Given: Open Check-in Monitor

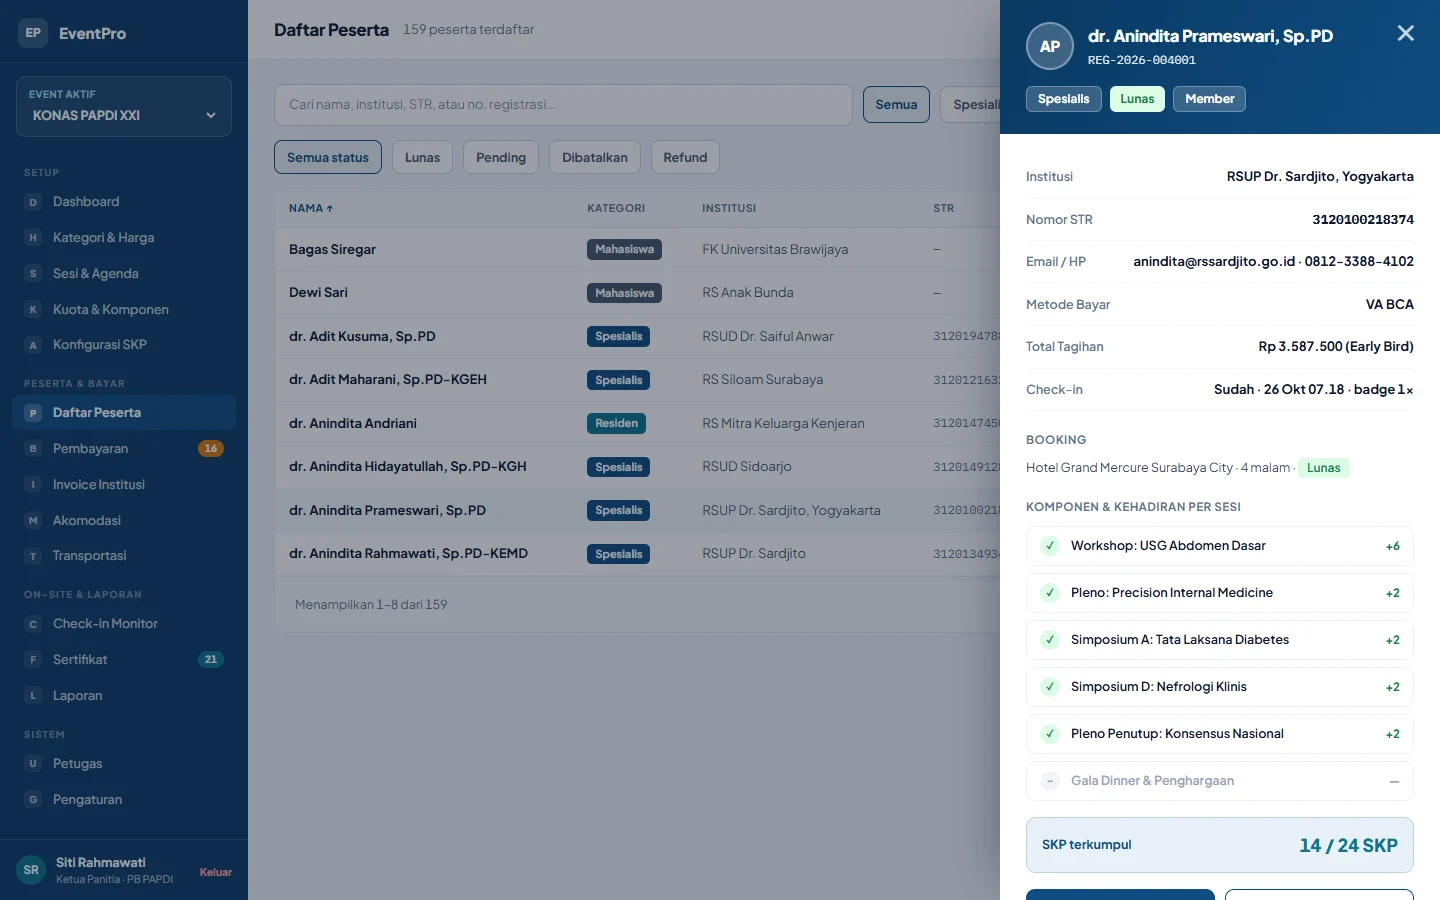Looking at the screenshot, I should (x=124, y=624).
